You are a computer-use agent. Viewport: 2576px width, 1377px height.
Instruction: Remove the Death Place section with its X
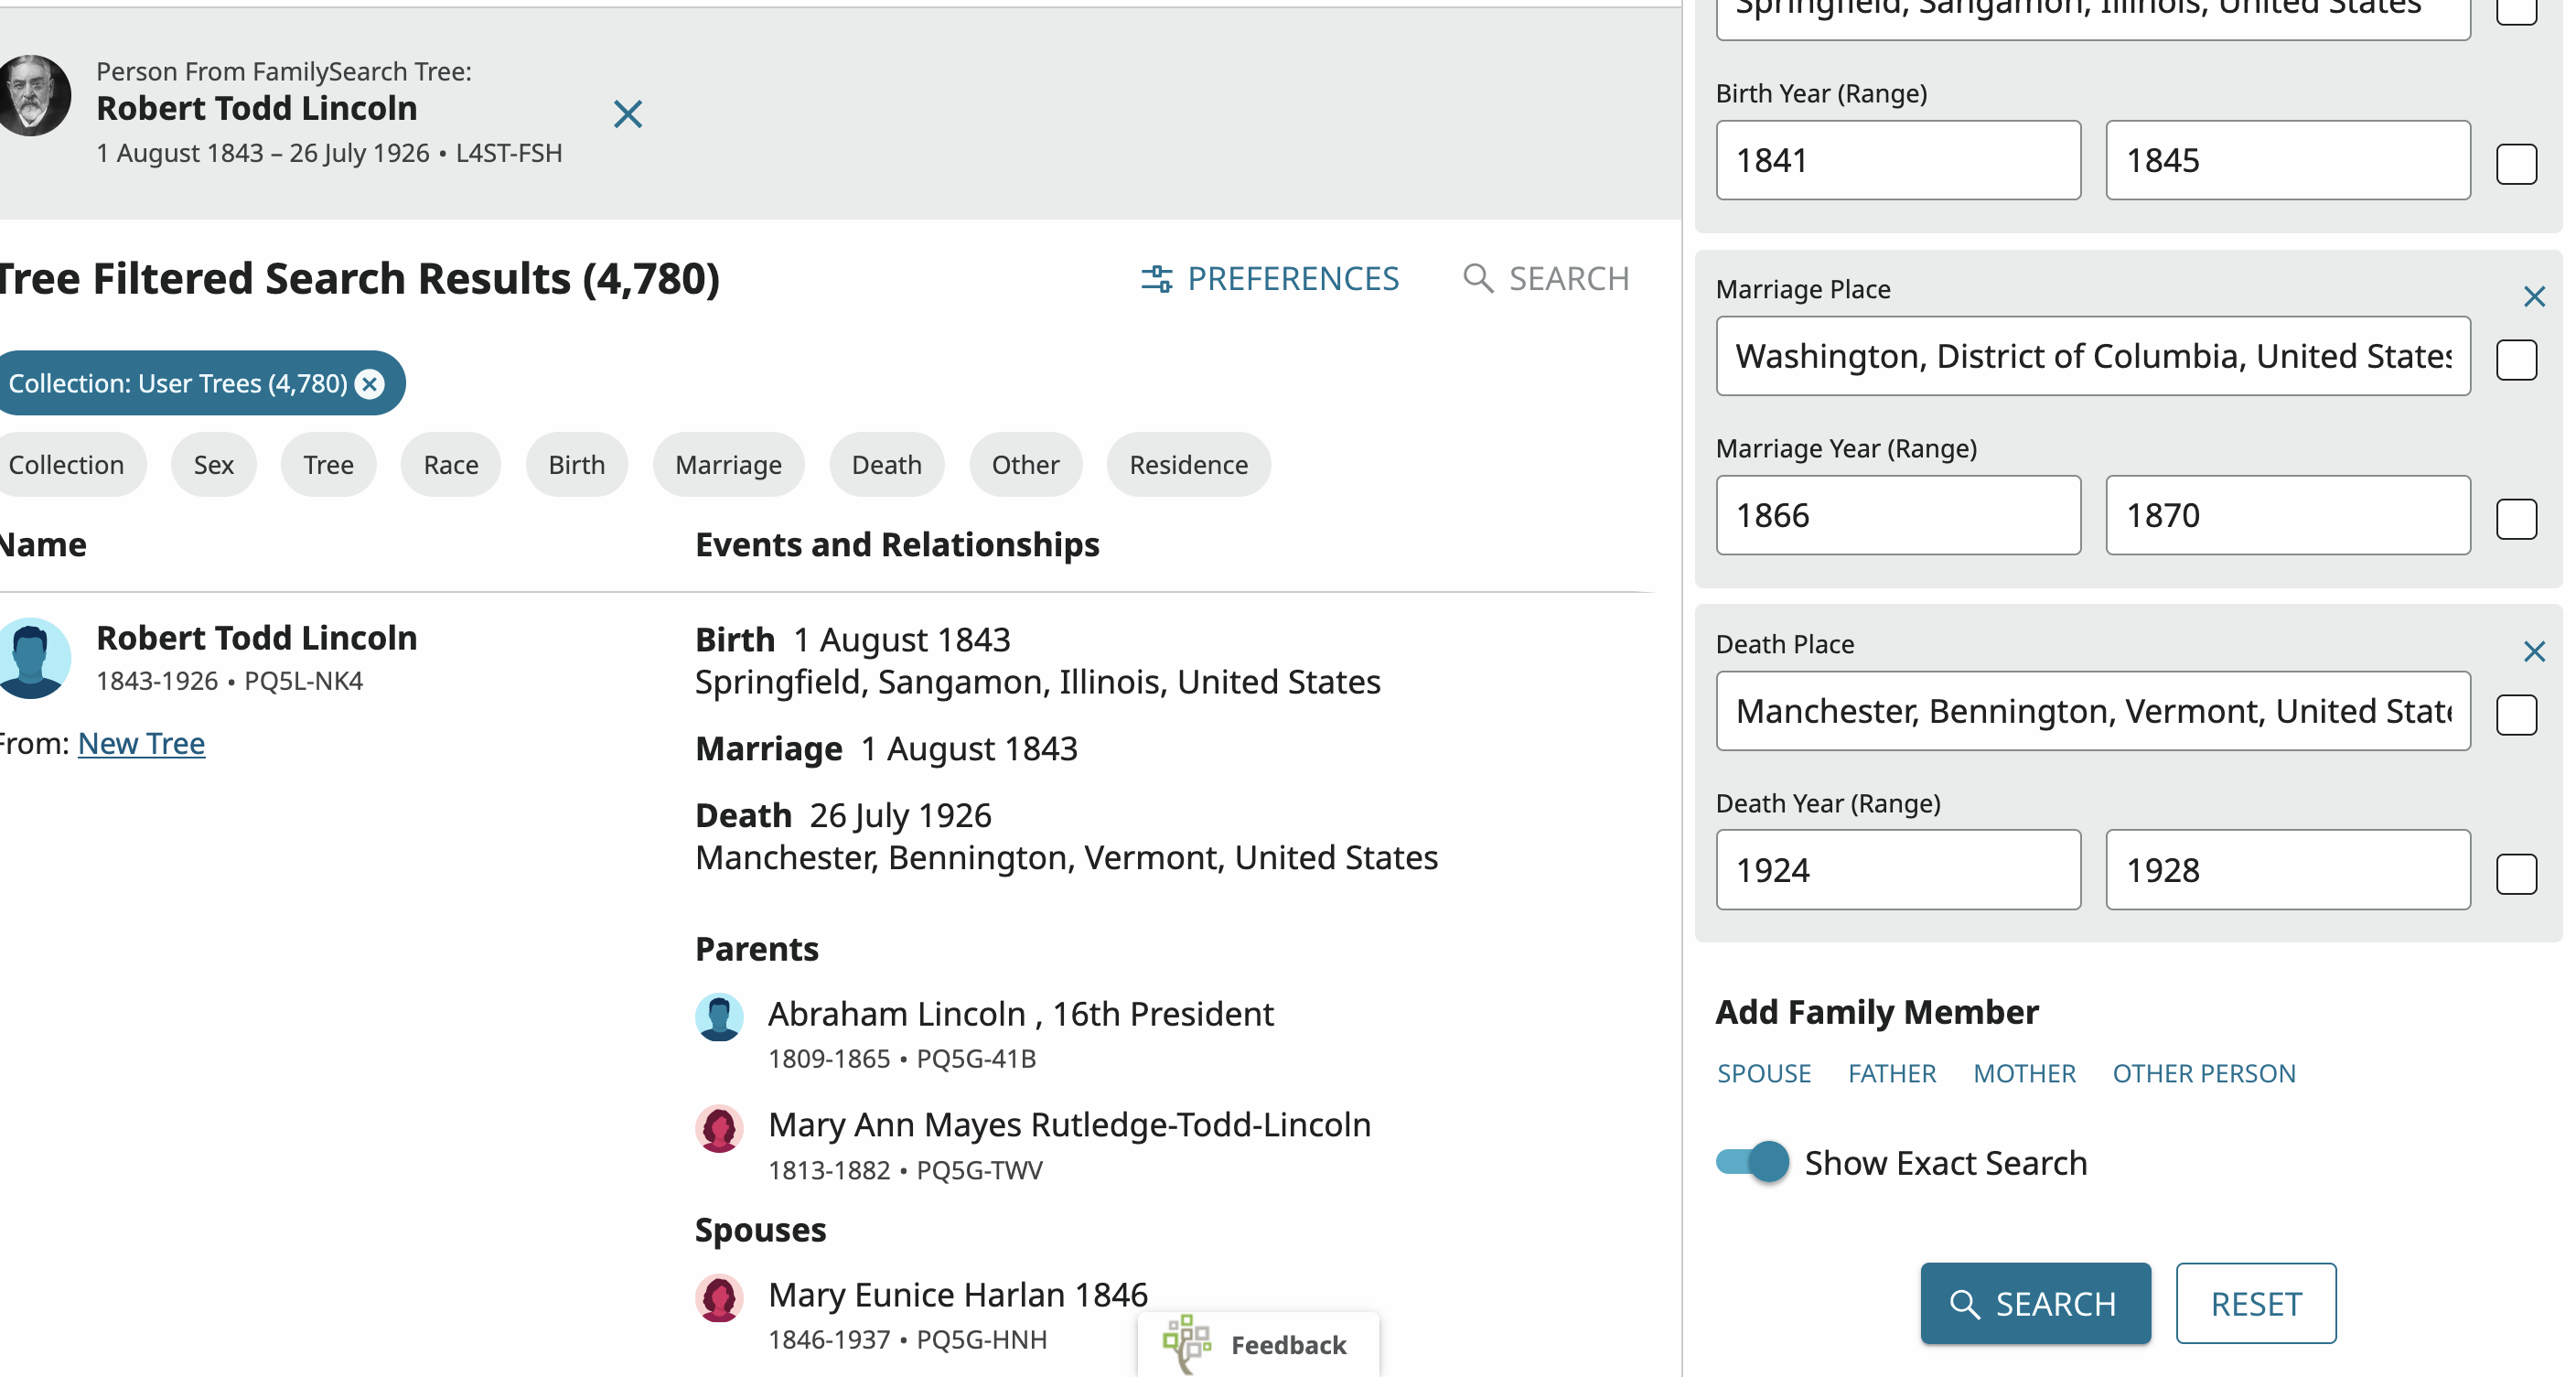click(x=2534, y=651)
